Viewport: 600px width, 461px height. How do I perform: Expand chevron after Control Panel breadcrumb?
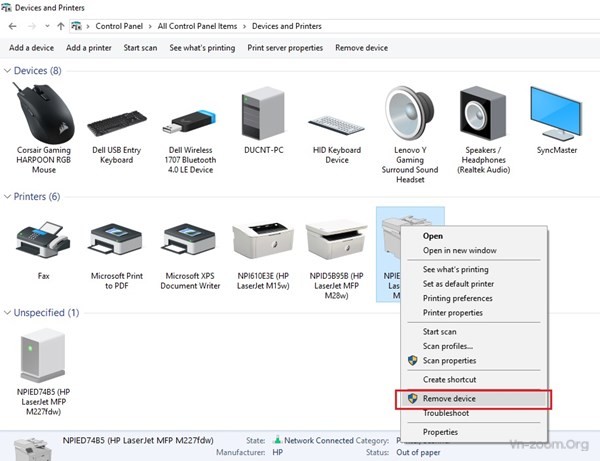point(150,26)
